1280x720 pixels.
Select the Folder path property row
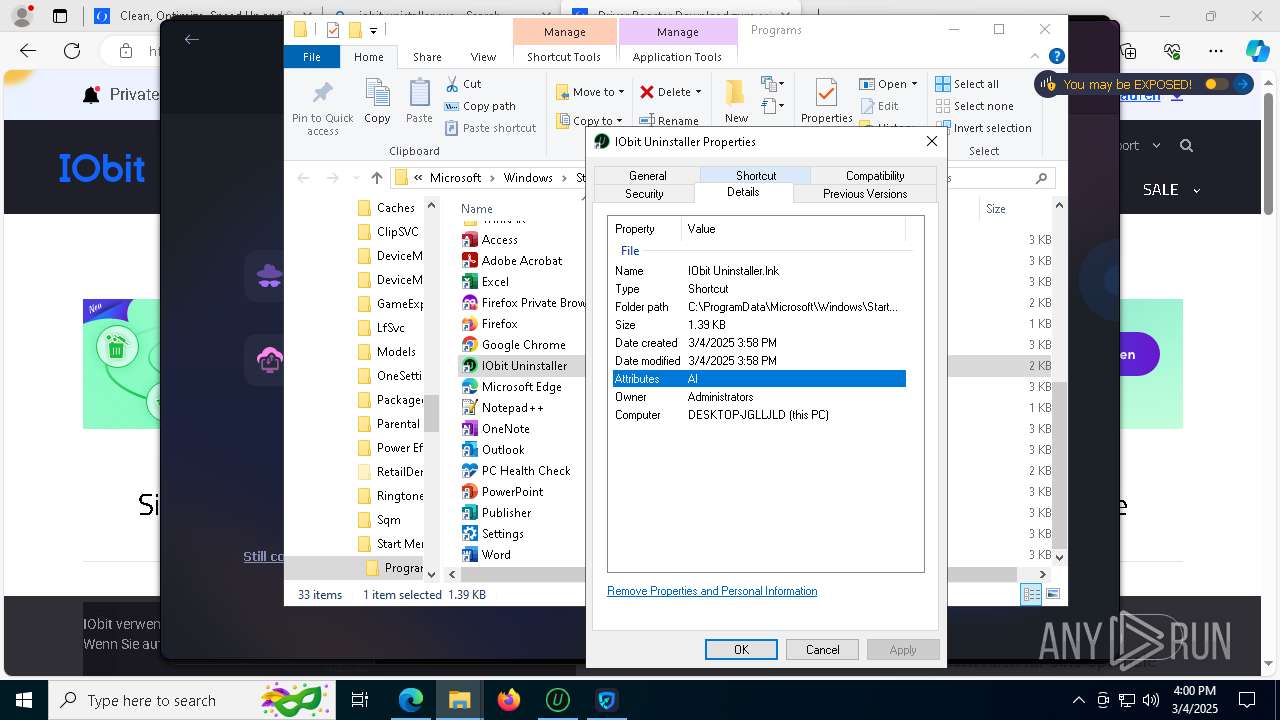point(759,307)
